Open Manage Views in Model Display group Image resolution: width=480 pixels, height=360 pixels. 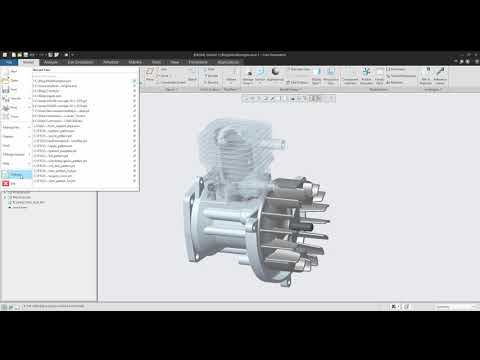tap(248, 76)
